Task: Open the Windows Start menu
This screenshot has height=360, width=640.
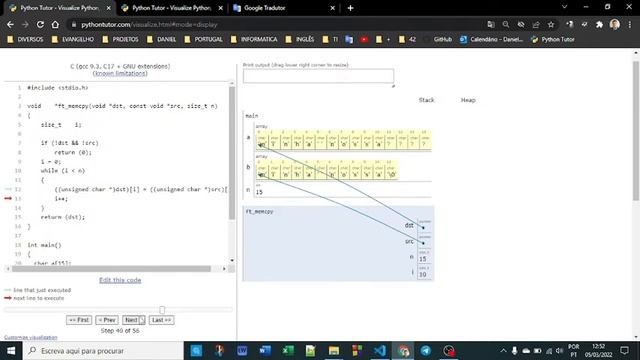Action: tap(11, 351)
